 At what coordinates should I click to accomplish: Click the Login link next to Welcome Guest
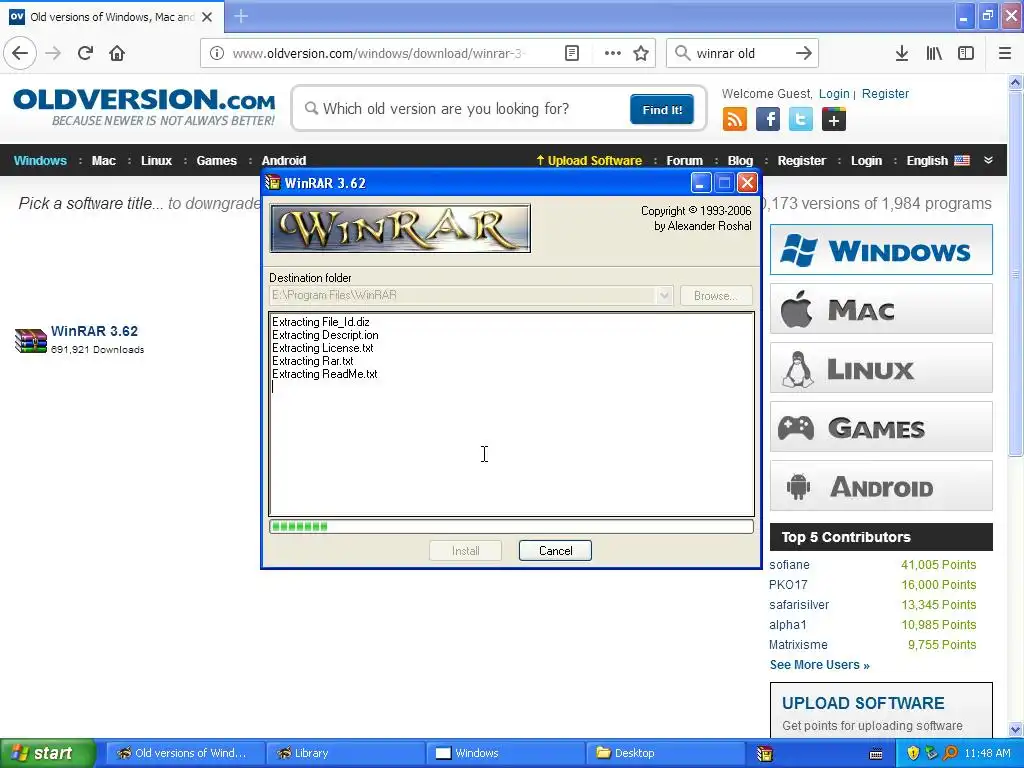(834, 93)
